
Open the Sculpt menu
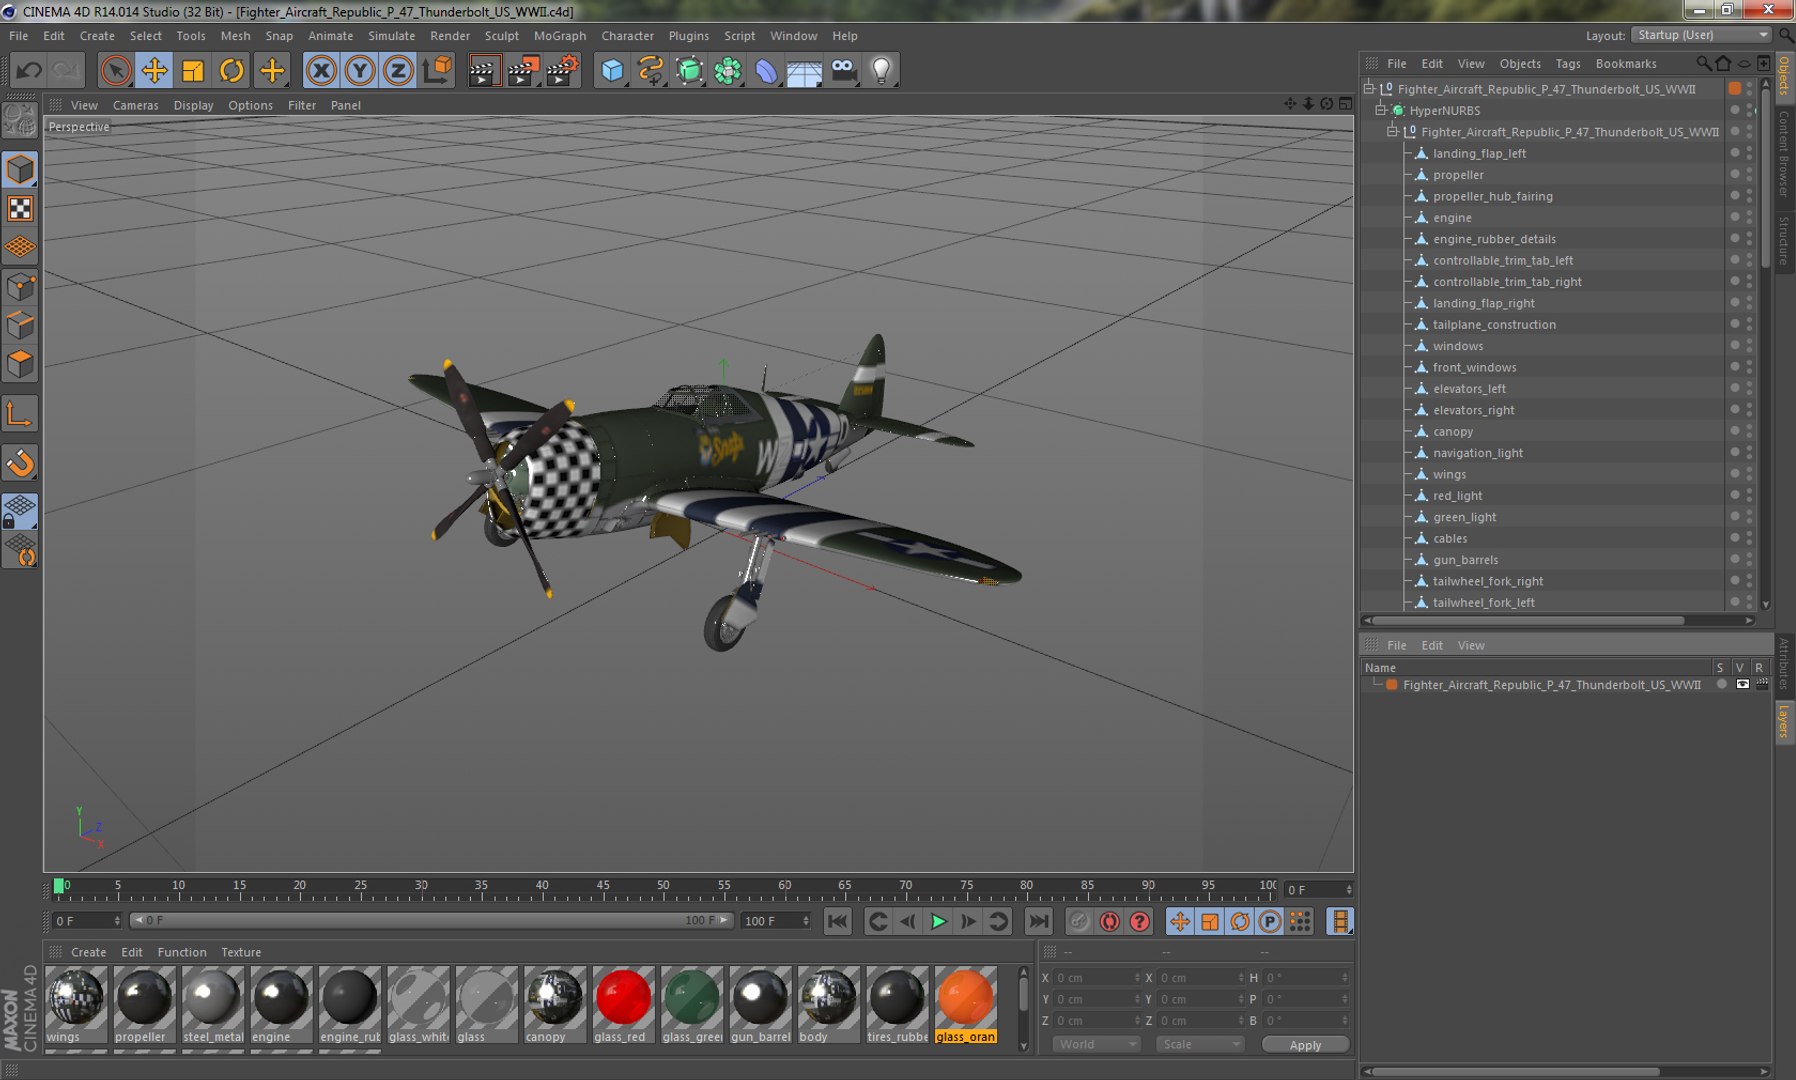click(502, 35)
